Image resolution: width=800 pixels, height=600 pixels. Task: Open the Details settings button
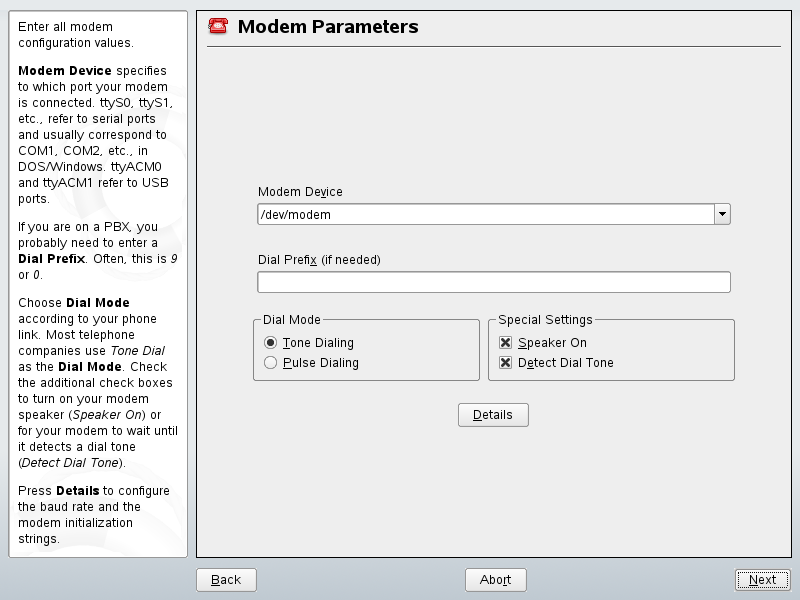(x=493, y=415)
